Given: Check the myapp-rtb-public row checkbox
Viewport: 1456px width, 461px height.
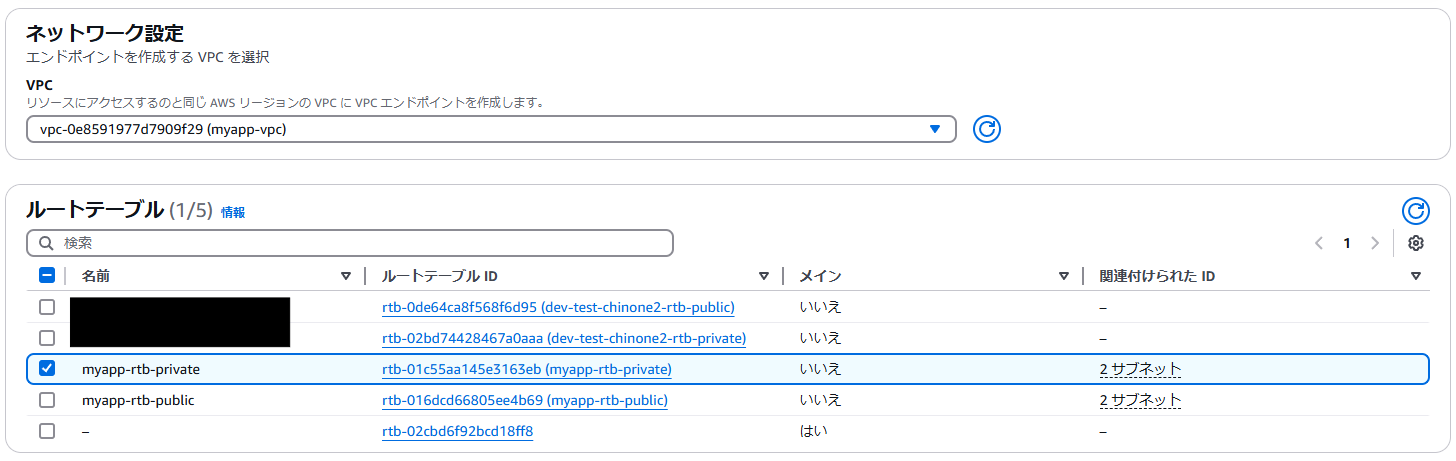Looking at the screenshot, I should [47, 400].
